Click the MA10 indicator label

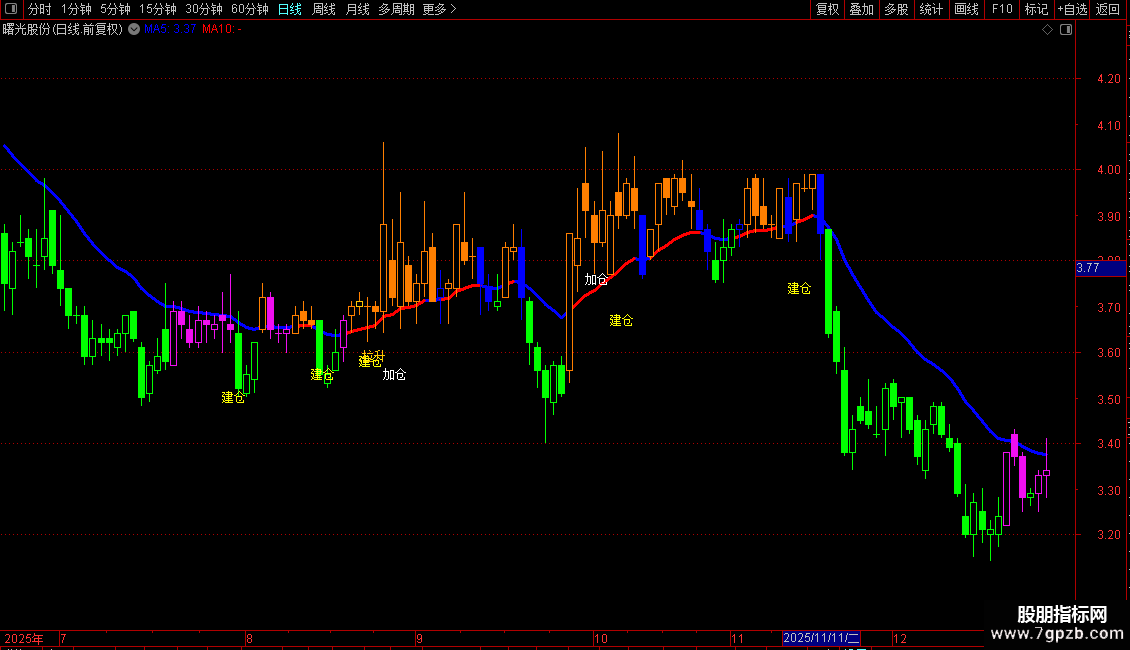click(221, 29)
